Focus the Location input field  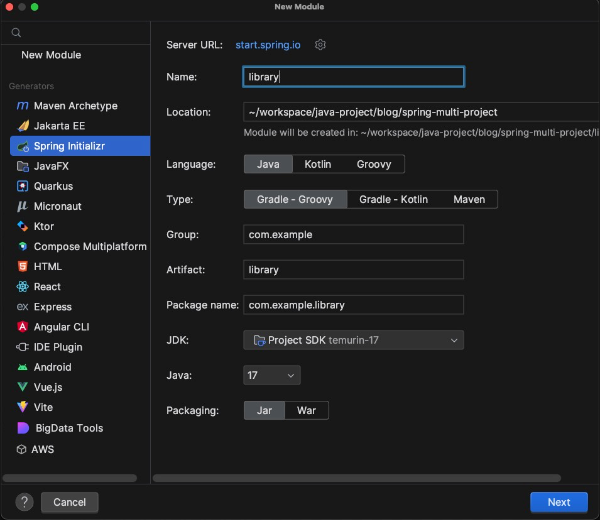(421, 112)
